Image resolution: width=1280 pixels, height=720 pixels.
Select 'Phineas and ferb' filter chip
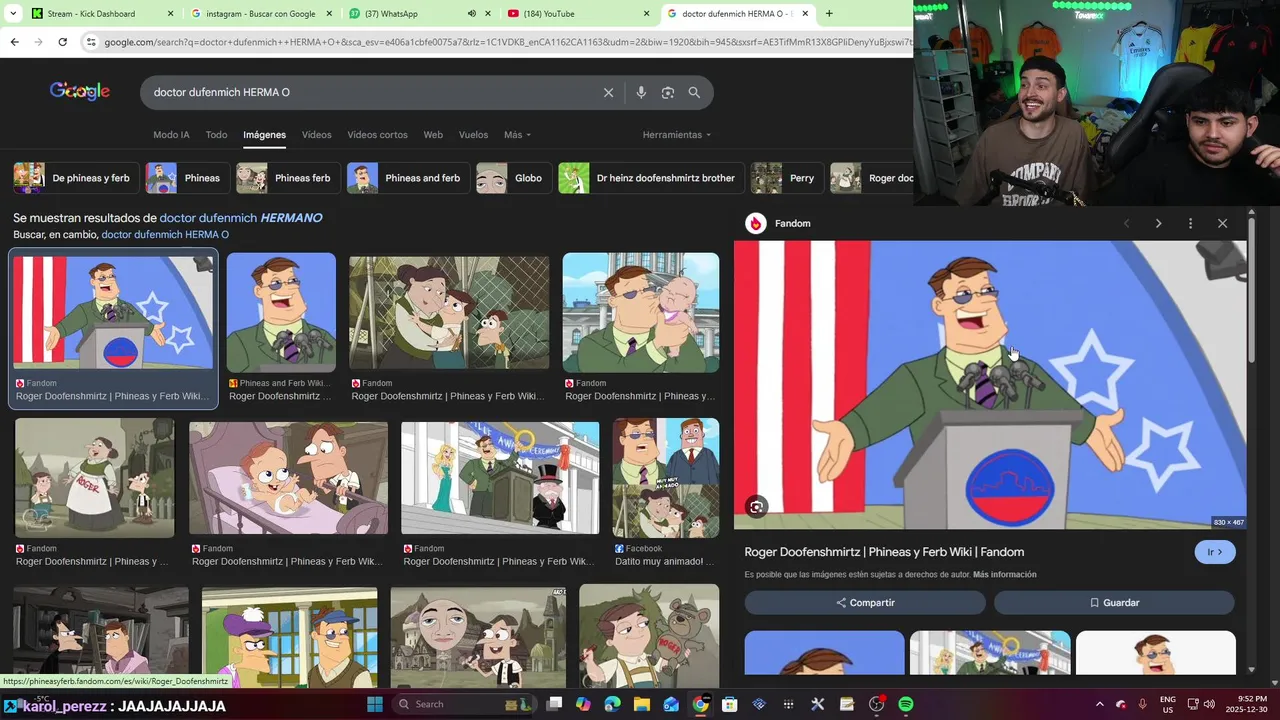pyautogui.click(x=408, y=178)
